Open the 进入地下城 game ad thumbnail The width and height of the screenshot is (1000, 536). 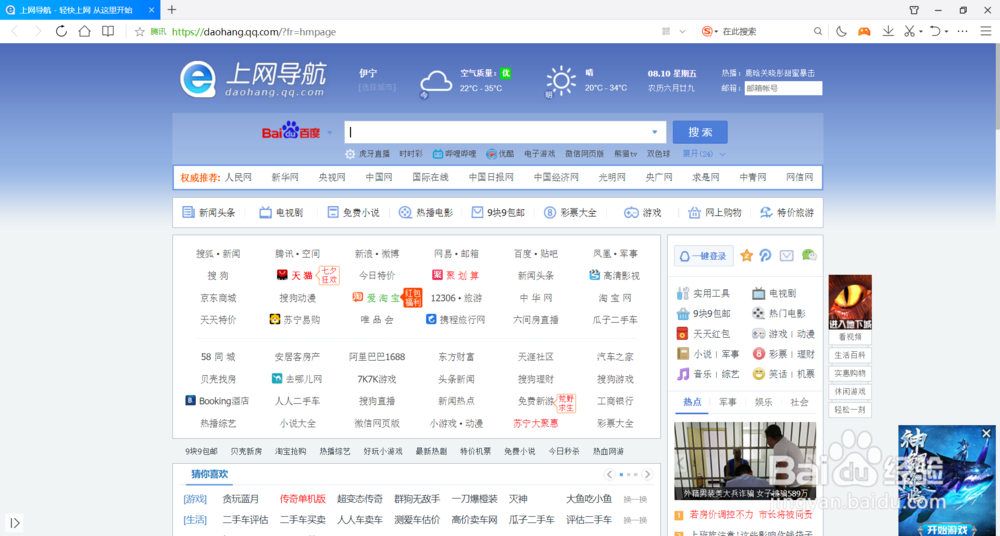point(850,302)
